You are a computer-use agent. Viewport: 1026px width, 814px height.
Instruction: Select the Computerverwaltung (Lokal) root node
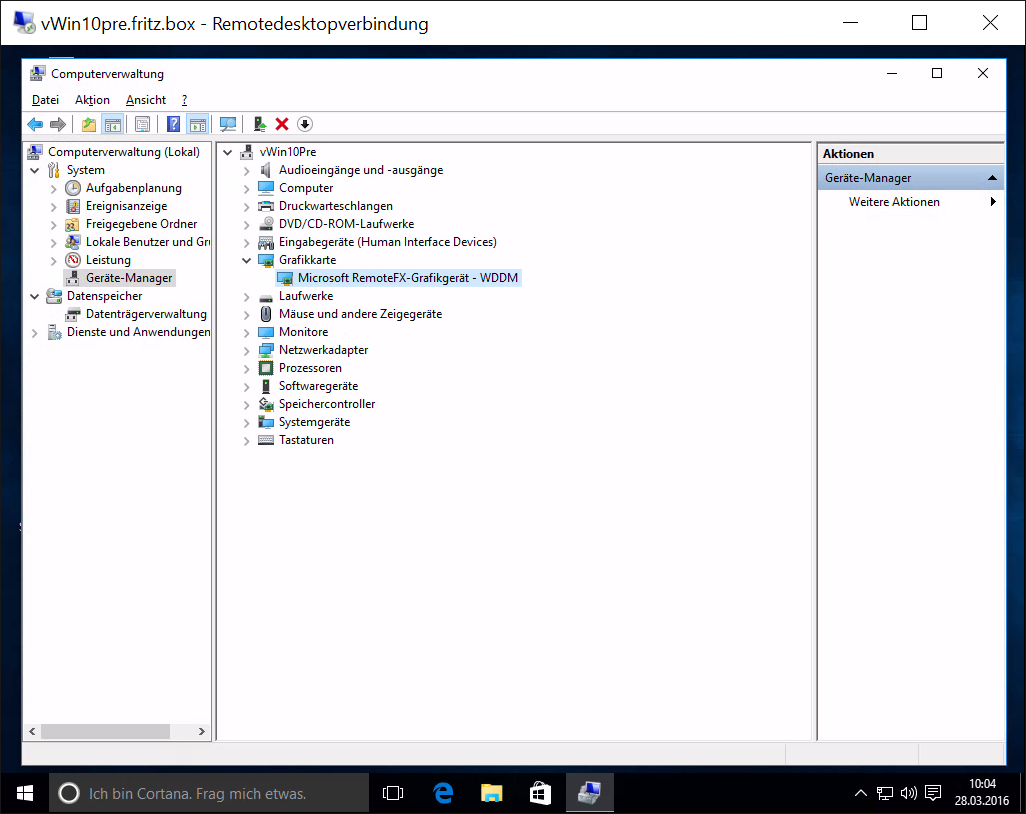click(124, 152)
